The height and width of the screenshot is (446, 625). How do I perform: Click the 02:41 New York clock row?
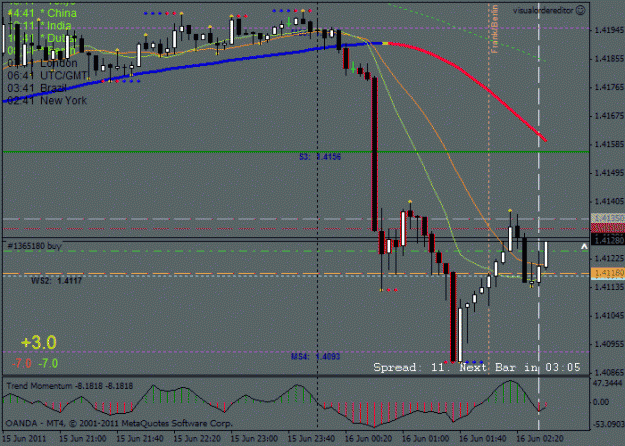point(47,100)
